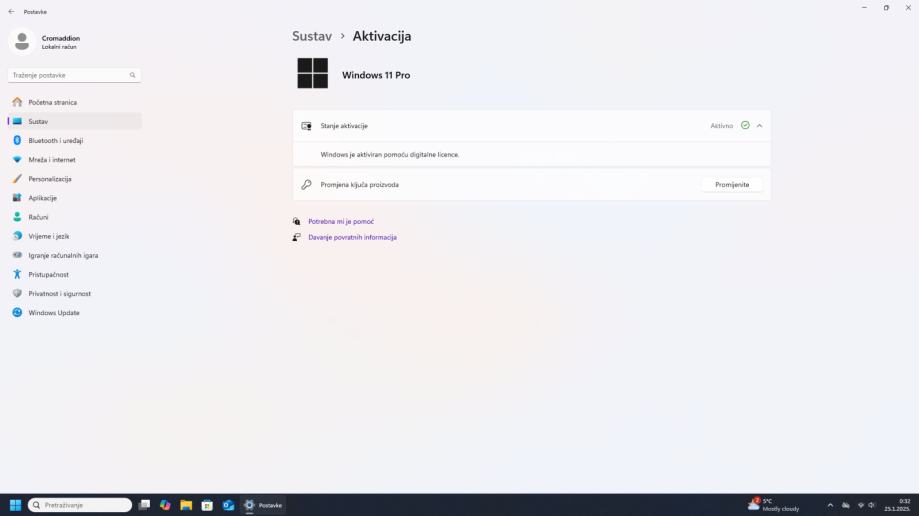Open the clock and date flyout
The height and width of the screenshot is (516, 919).
click(x=897, y=505)
